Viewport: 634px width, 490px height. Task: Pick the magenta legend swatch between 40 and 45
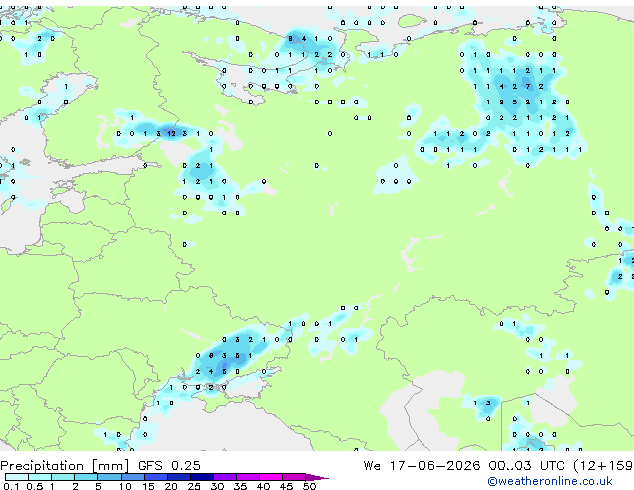tap(271, 477)
